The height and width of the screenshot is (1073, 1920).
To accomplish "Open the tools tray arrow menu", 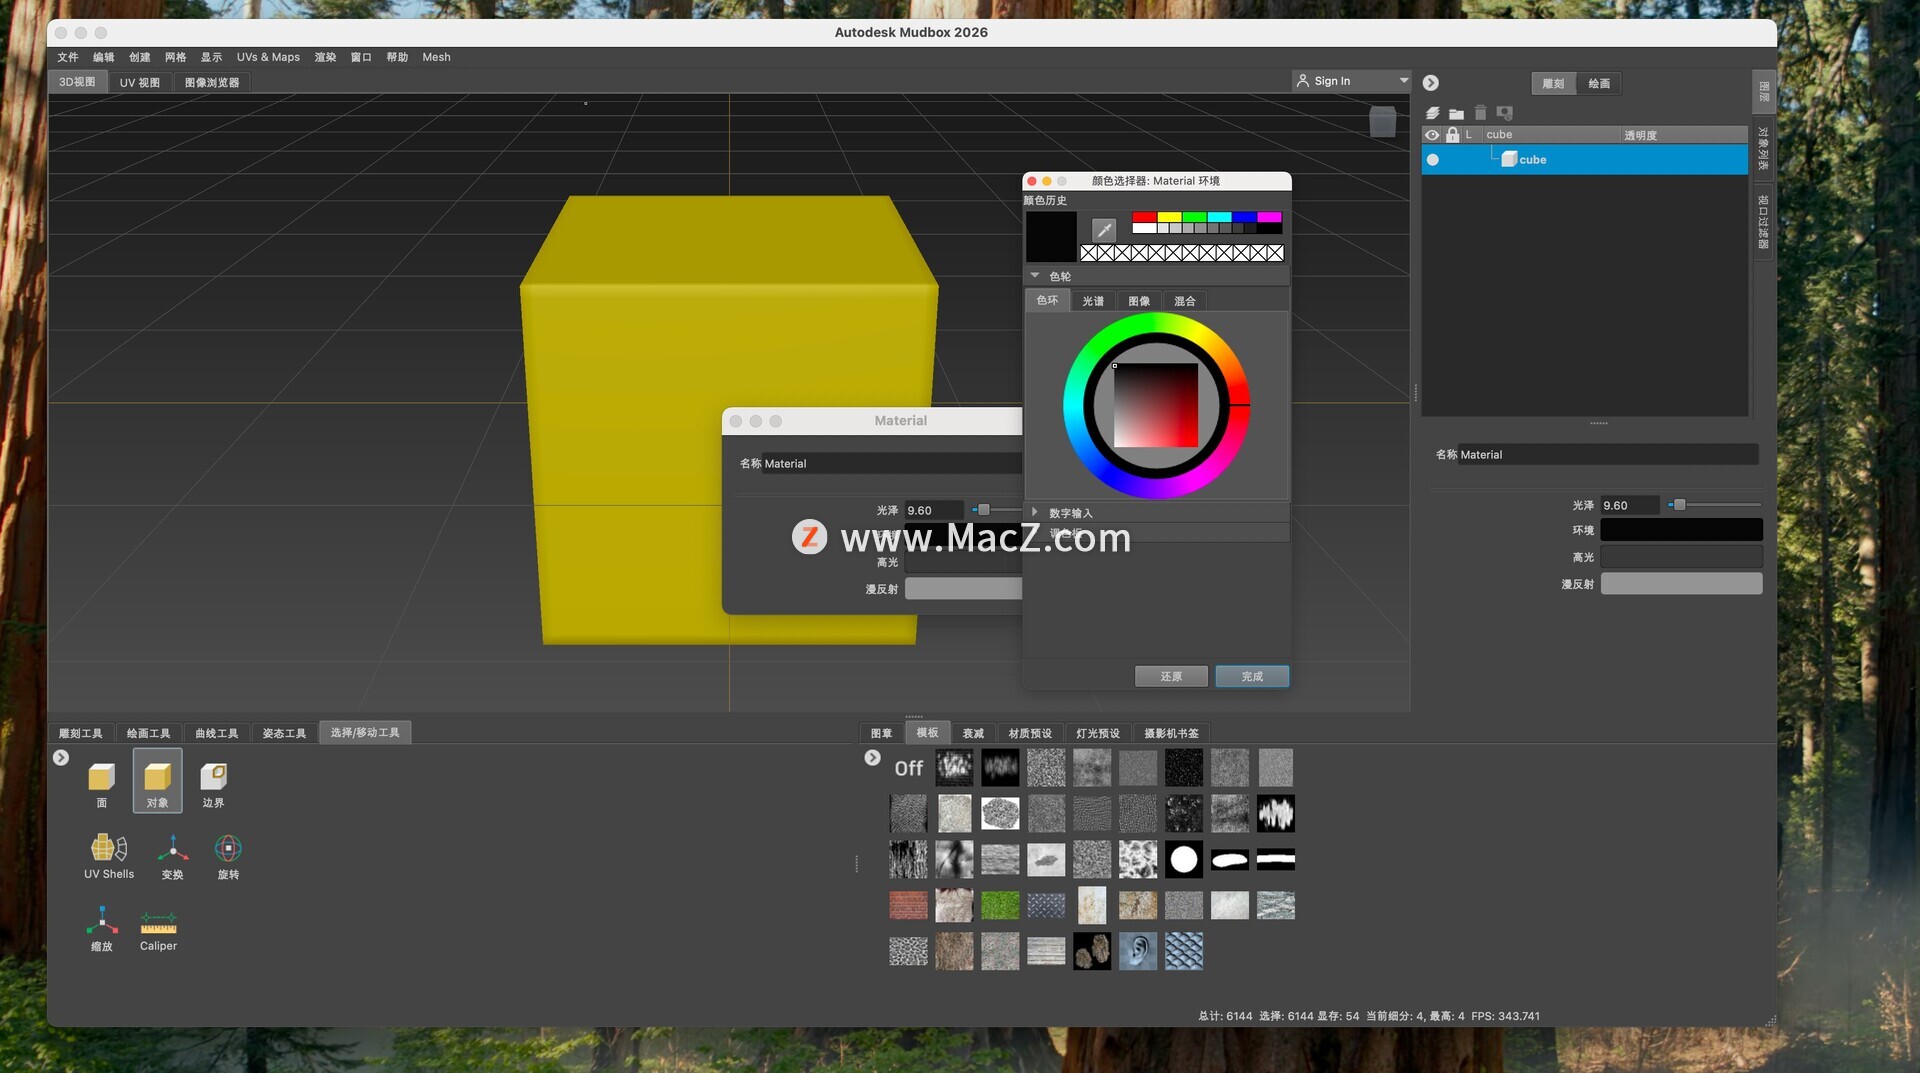I will point(61,758).
